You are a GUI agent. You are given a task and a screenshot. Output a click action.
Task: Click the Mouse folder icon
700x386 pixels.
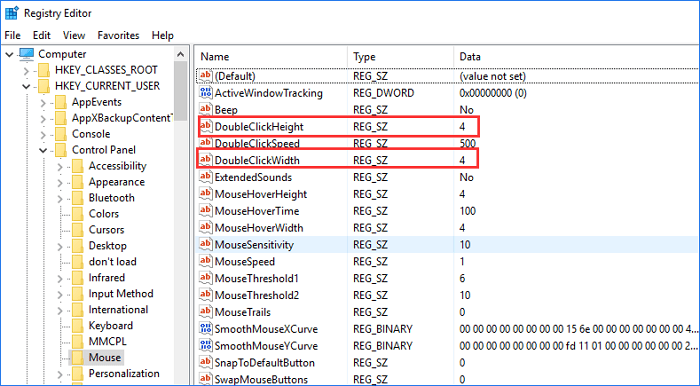(78, 357)
